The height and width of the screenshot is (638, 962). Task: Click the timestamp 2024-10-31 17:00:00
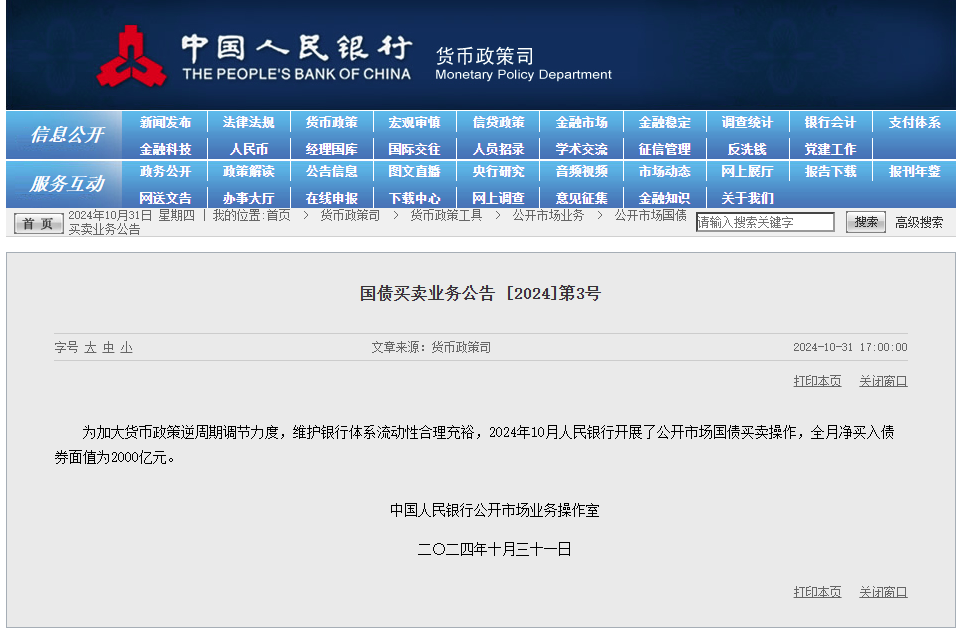pyautogui.click(x=850, y=347)
